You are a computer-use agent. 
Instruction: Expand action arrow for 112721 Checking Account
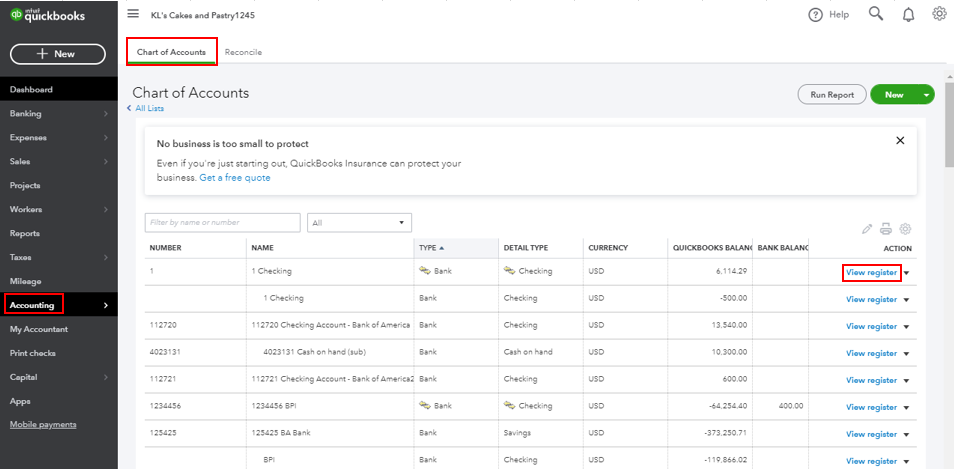tap(907, 381)
